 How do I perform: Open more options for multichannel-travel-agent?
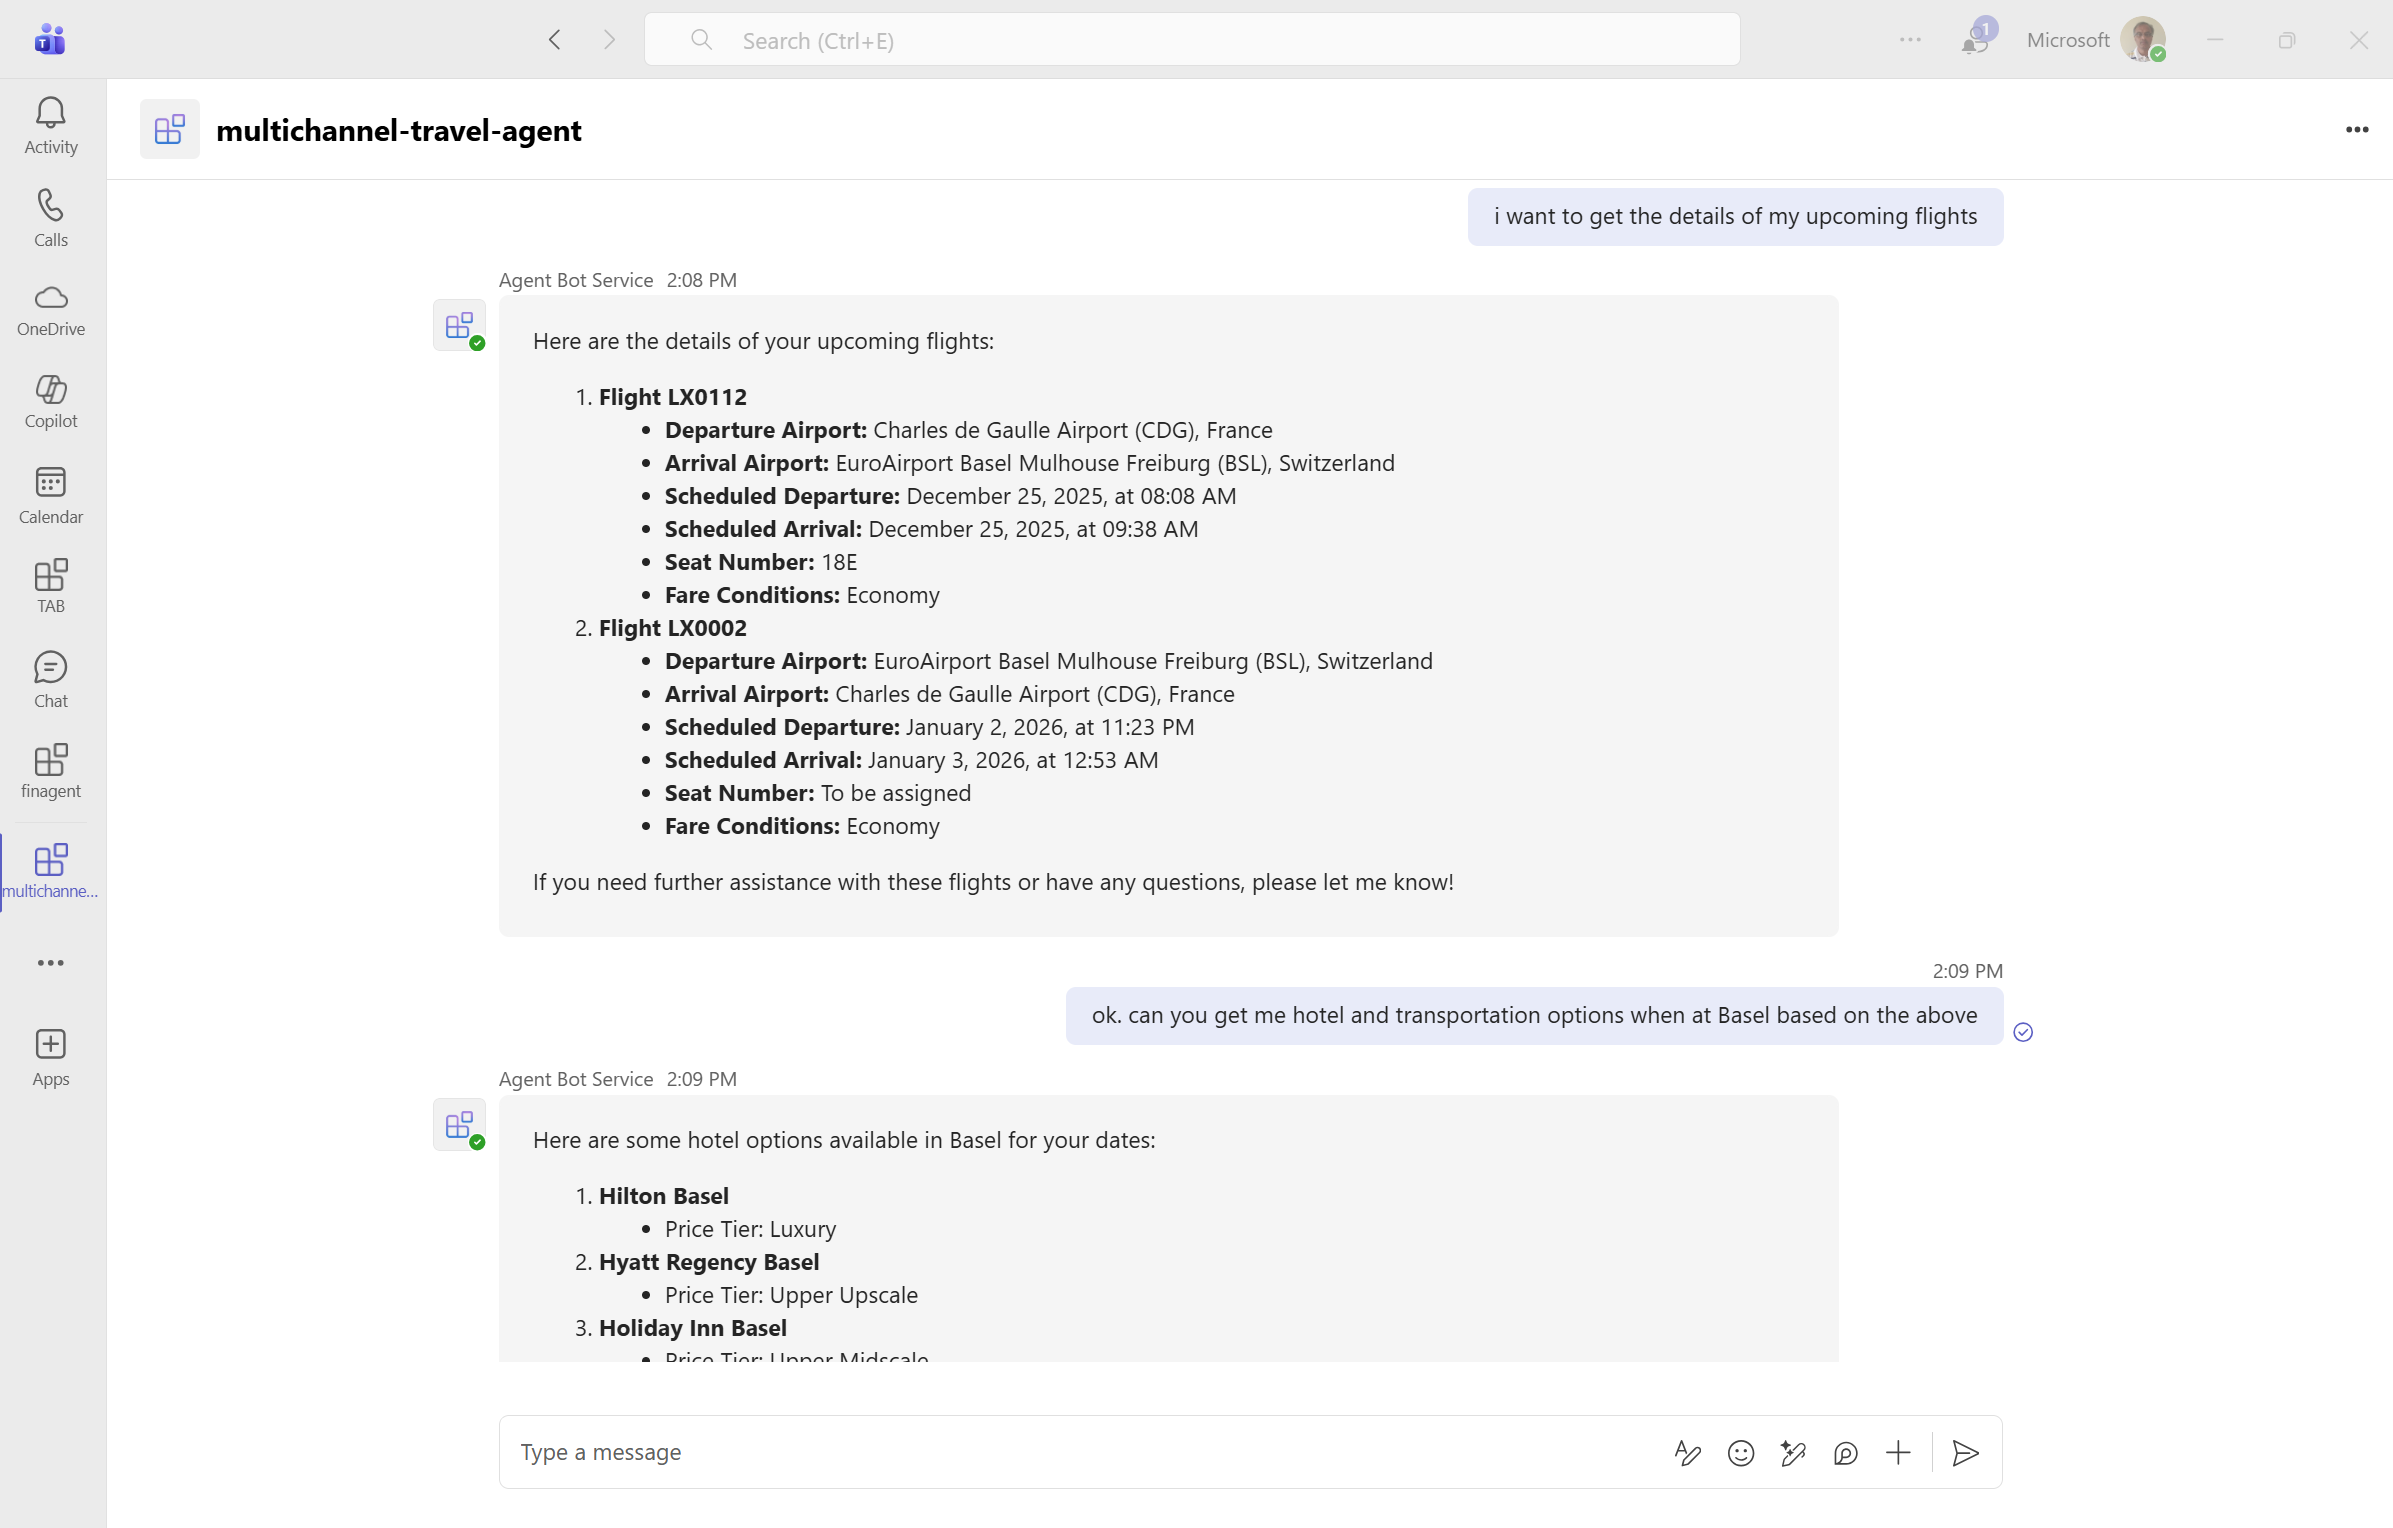(2357, 130)
